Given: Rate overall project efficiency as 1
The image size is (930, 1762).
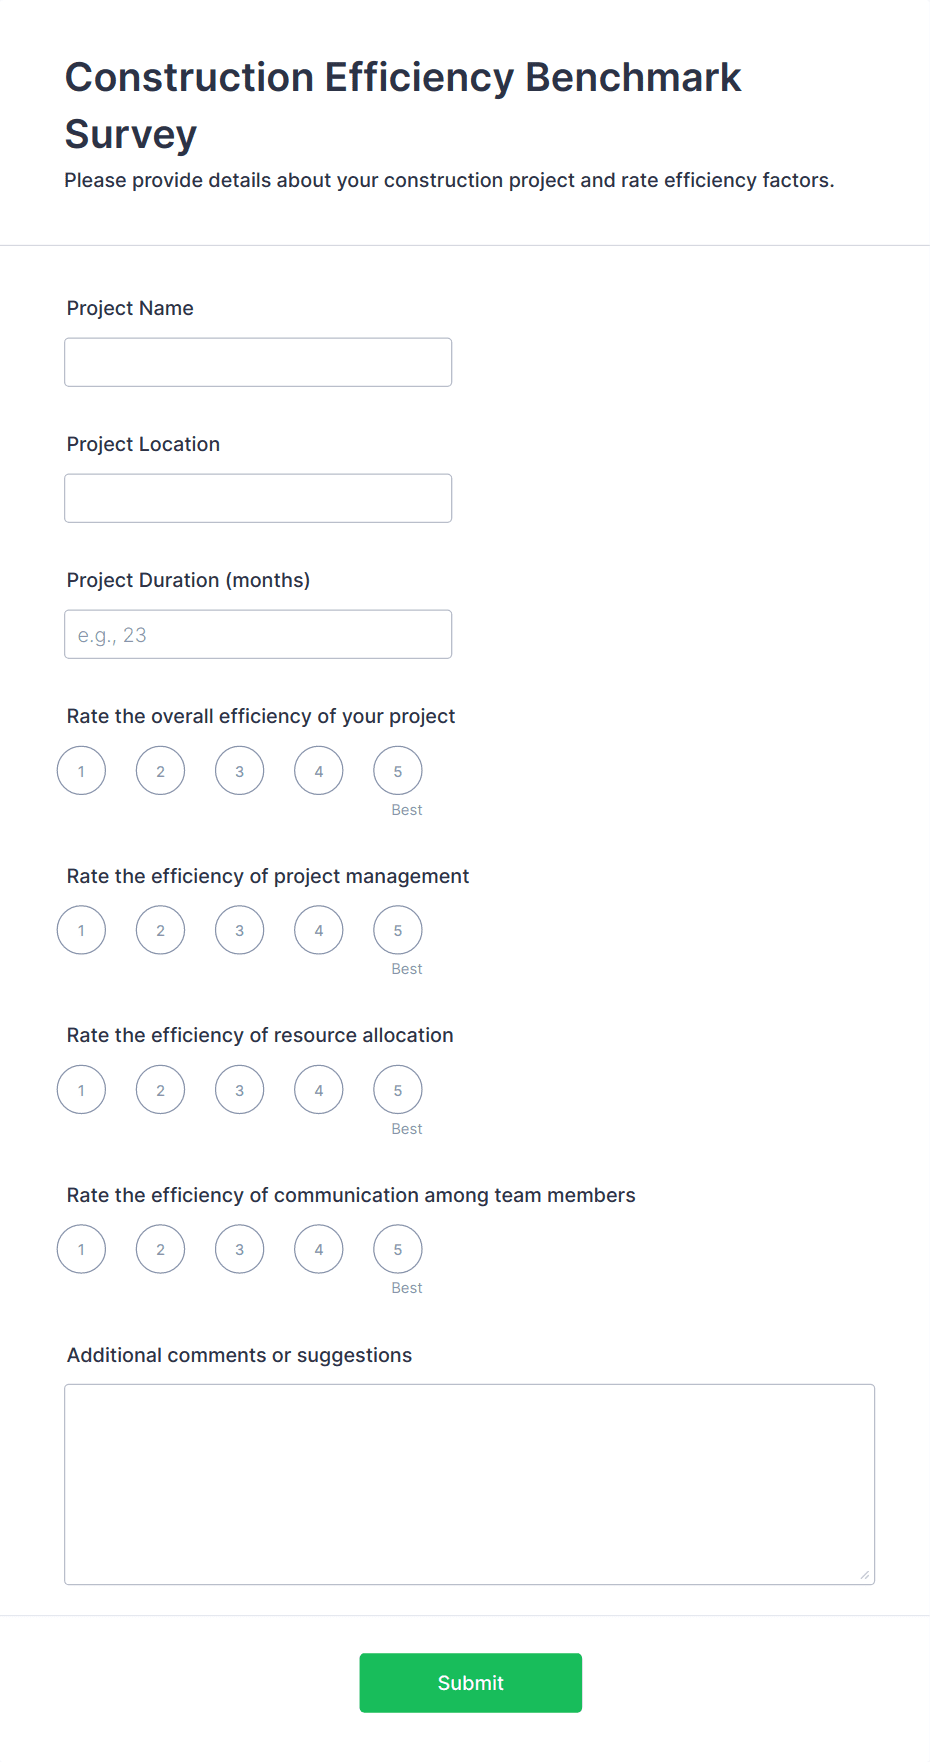Looking at the screenshot, I should coord(81,771).
